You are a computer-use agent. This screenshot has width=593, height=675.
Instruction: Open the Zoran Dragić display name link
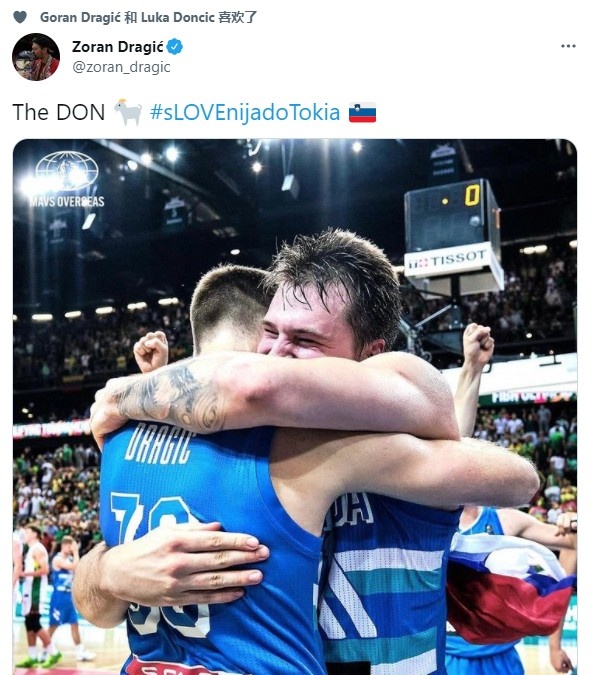click(x=117, y=46)
